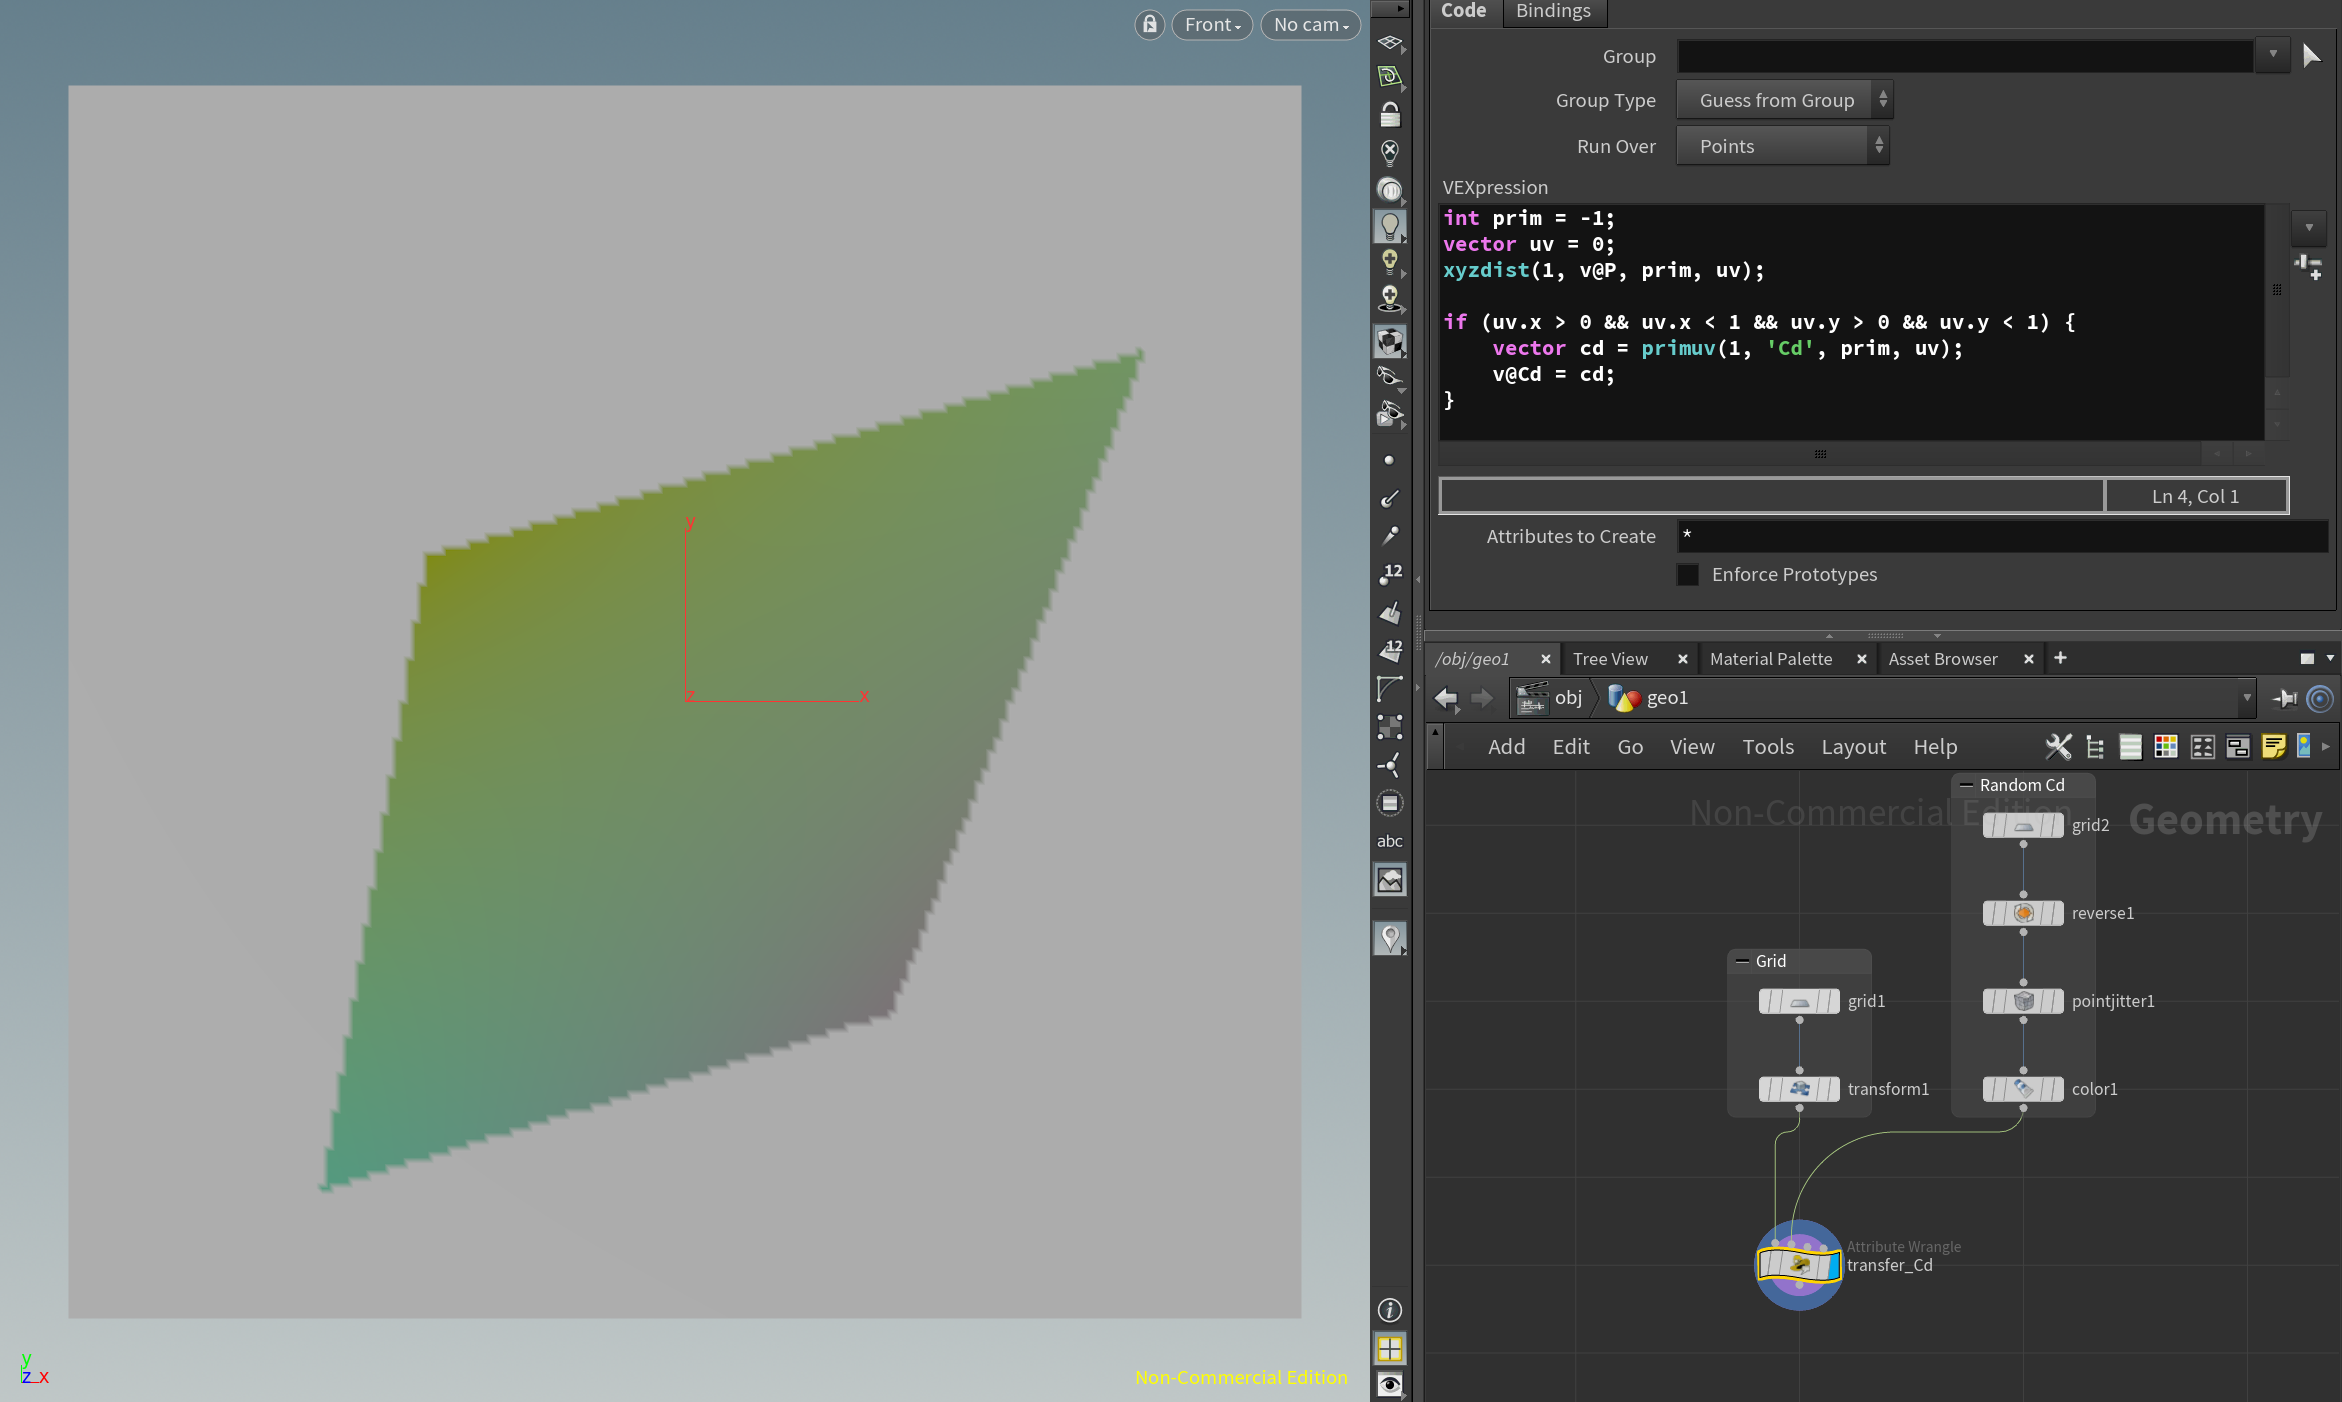The width and height of the screenshot is (2342, 1402).
Task: Click the eye visibility options icon
Action: 1390,1385
